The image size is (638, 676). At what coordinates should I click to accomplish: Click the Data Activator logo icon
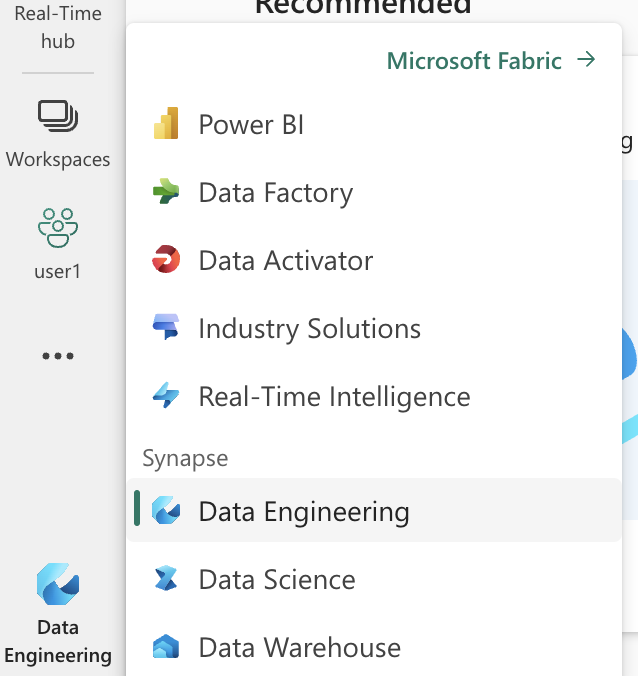(x=166, y=259)
